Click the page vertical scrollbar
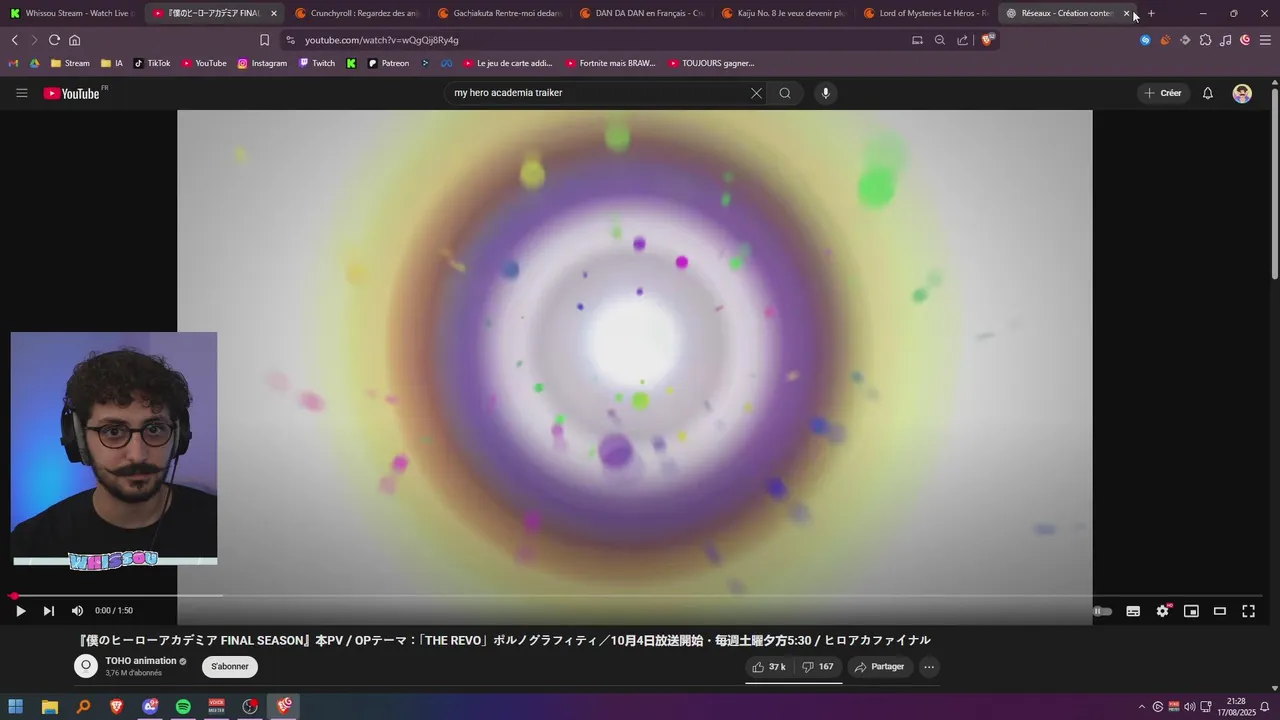 [x=1274, y=185]
